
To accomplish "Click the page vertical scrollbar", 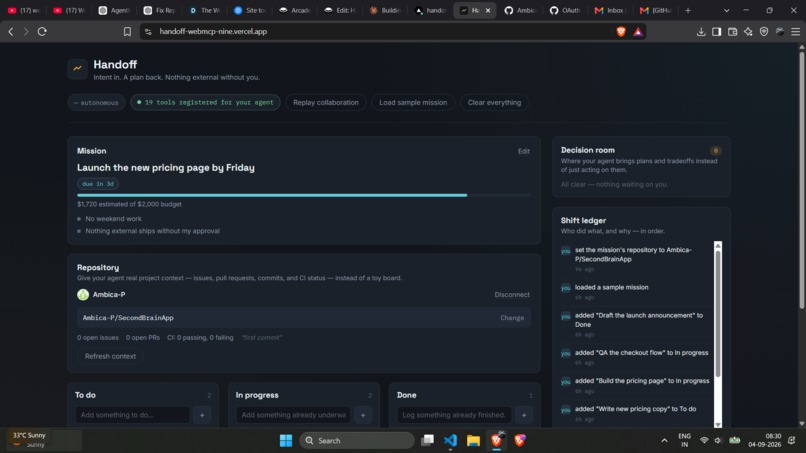I will click(801, 178).
